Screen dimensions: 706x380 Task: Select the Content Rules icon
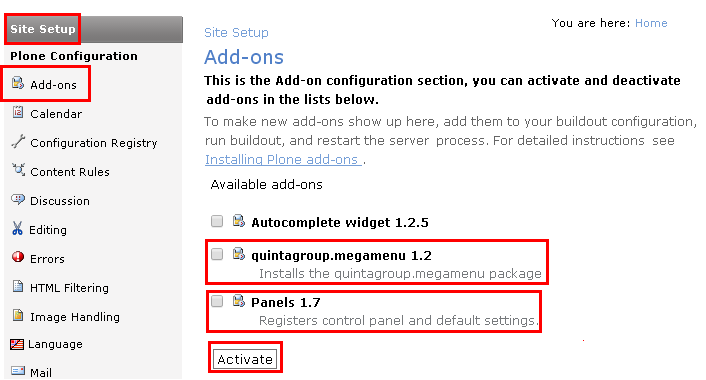pyautogui.click(x=18, y=170)
